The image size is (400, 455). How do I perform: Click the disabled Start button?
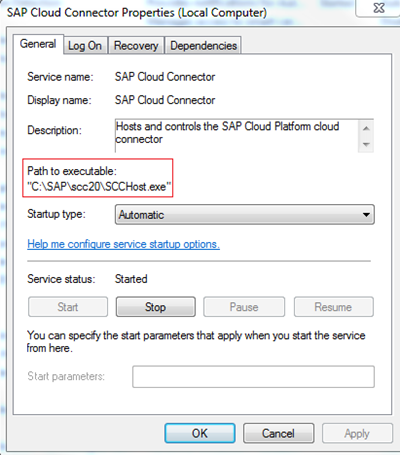68,307
